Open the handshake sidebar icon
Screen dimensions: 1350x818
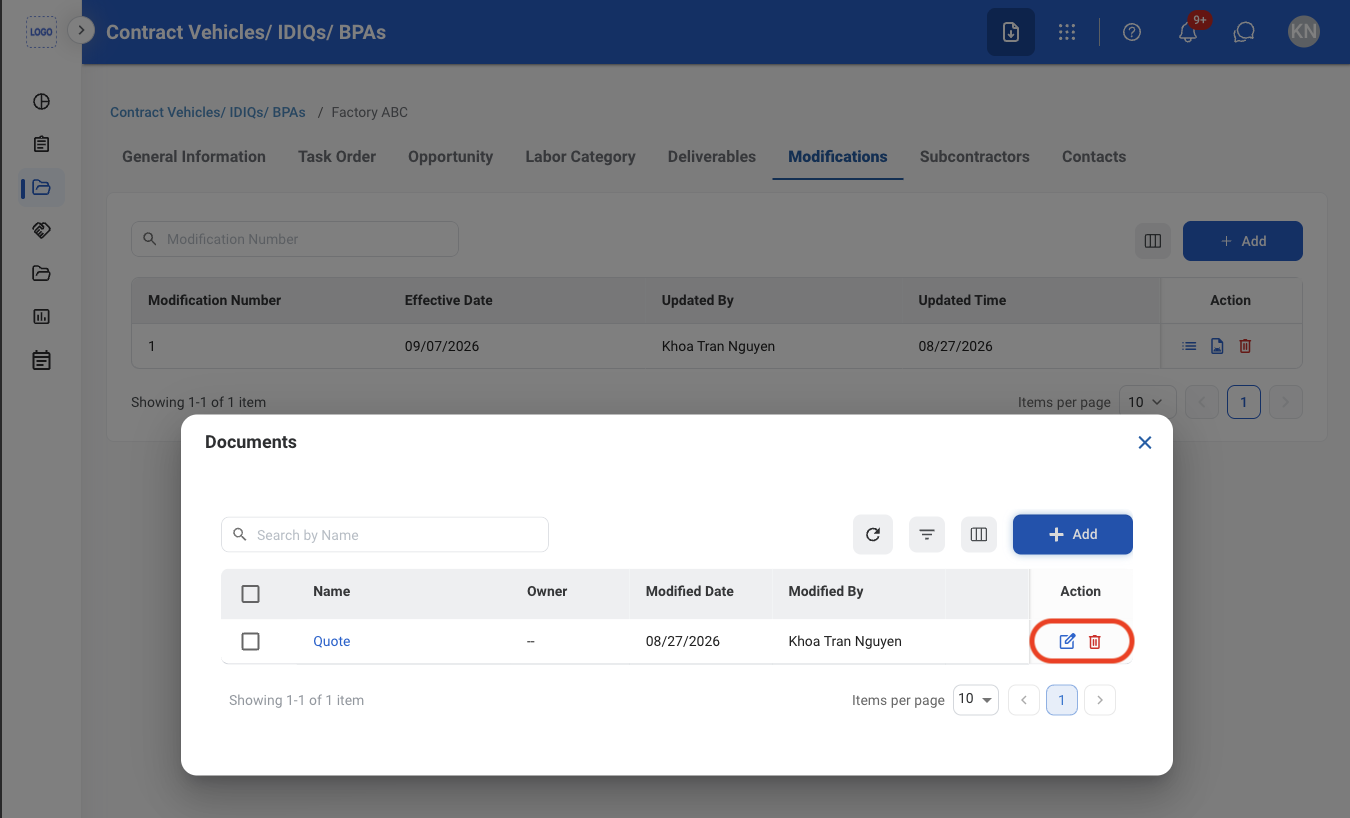tap(41, 230)
